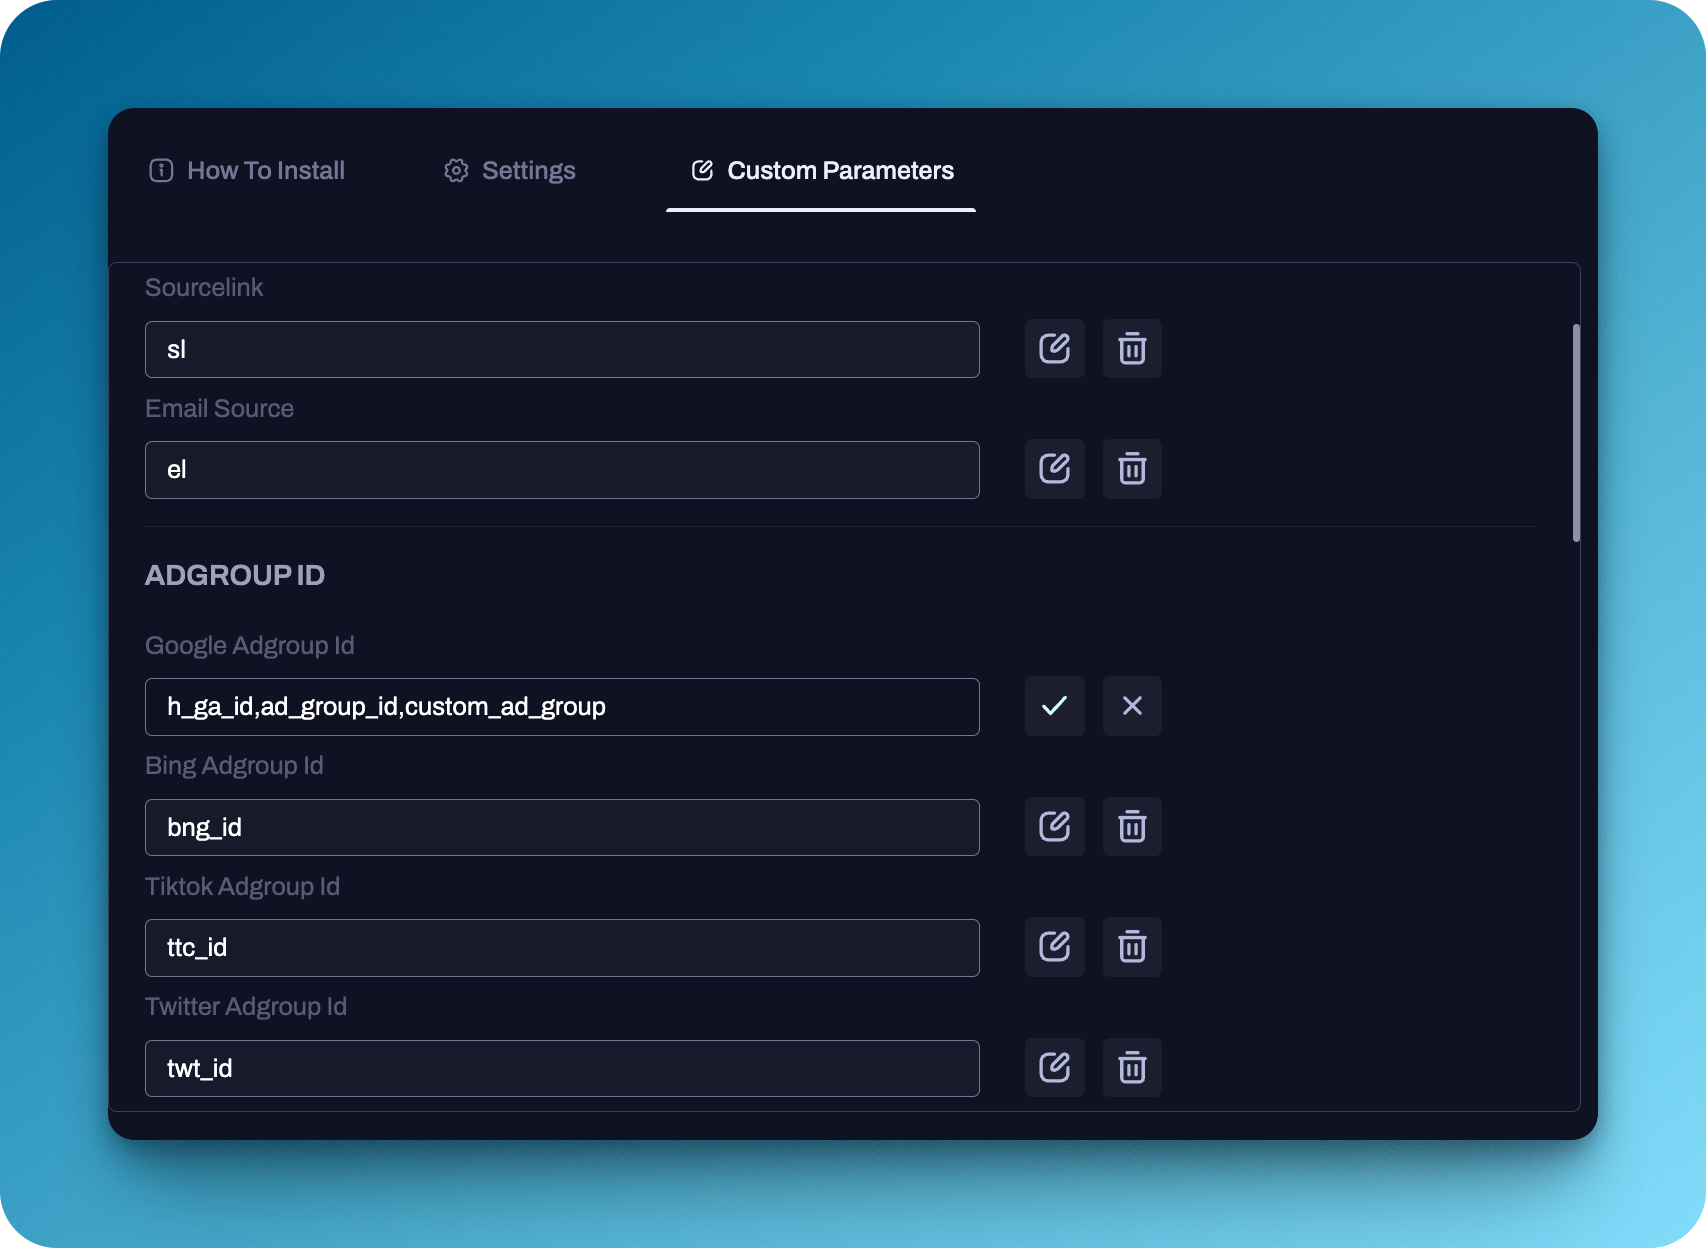Image resolution: width=1706 pixels, height=1248 pixels.
Task: Click the Google Adgroup Id label
Action: 250,645
